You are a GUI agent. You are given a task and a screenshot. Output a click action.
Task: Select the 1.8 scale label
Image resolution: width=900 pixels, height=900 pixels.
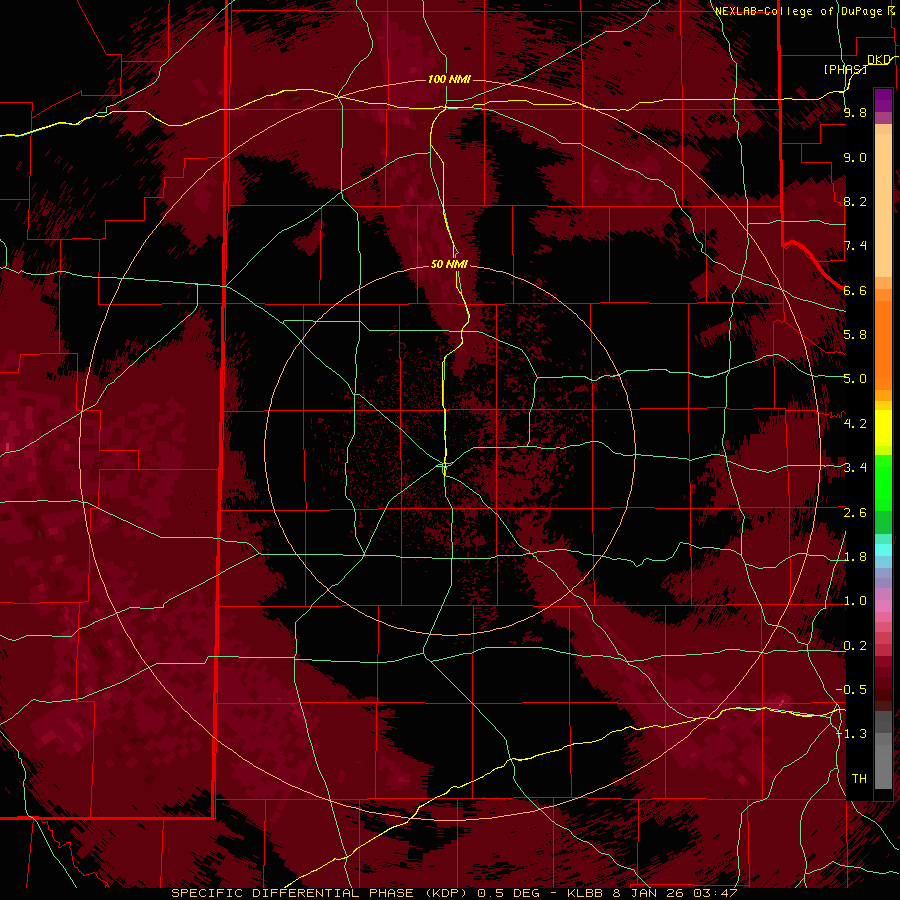(855, 557)
